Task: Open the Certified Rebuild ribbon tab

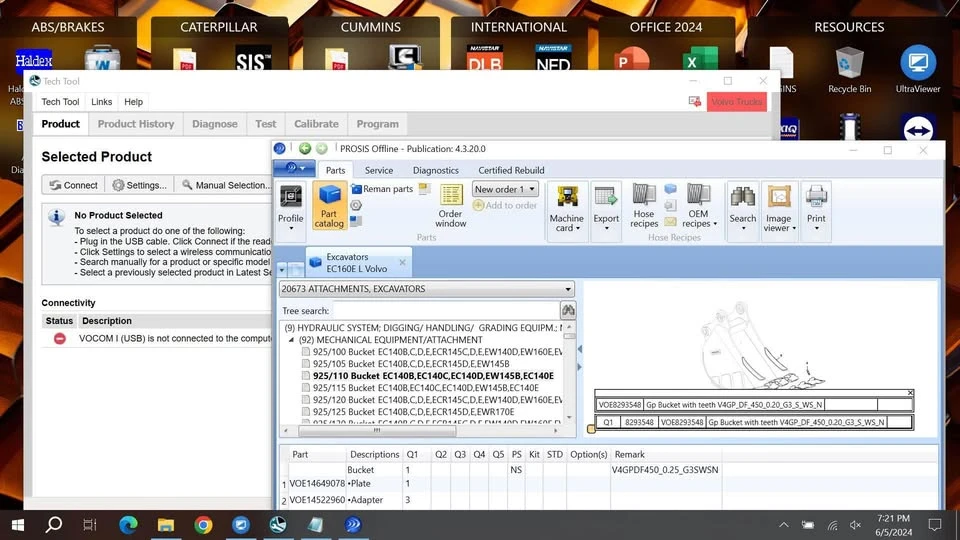Action: tap(511, 170)
